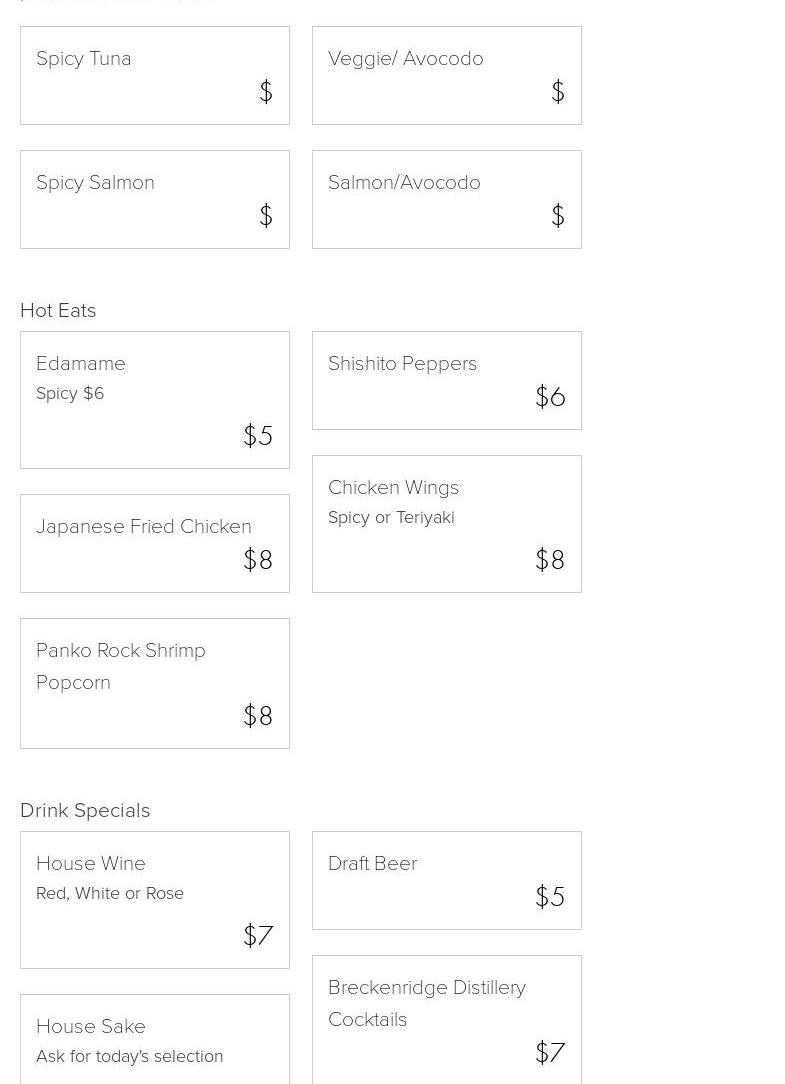The image size is (785, 1084).
Task: Click the Edamame "Spicy $6" option text
Action: pyautogui.click(x=70, y=394)
